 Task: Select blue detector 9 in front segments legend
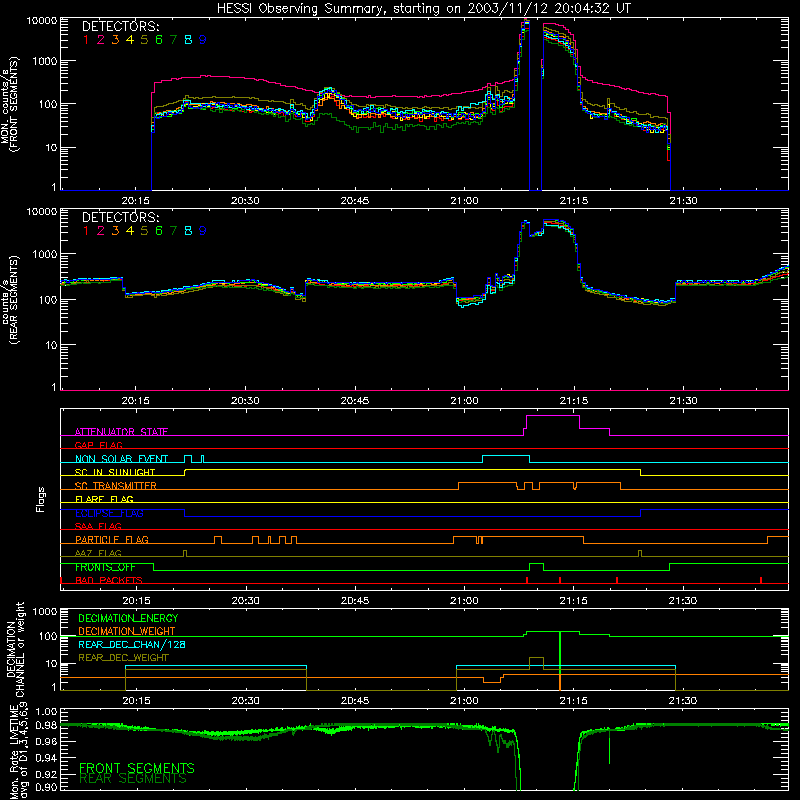[x=203, y=40]
